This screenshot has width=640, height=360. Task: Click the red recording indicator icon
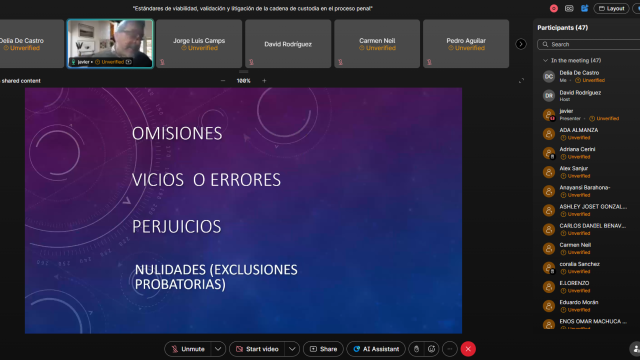click(x=553, y=8)
